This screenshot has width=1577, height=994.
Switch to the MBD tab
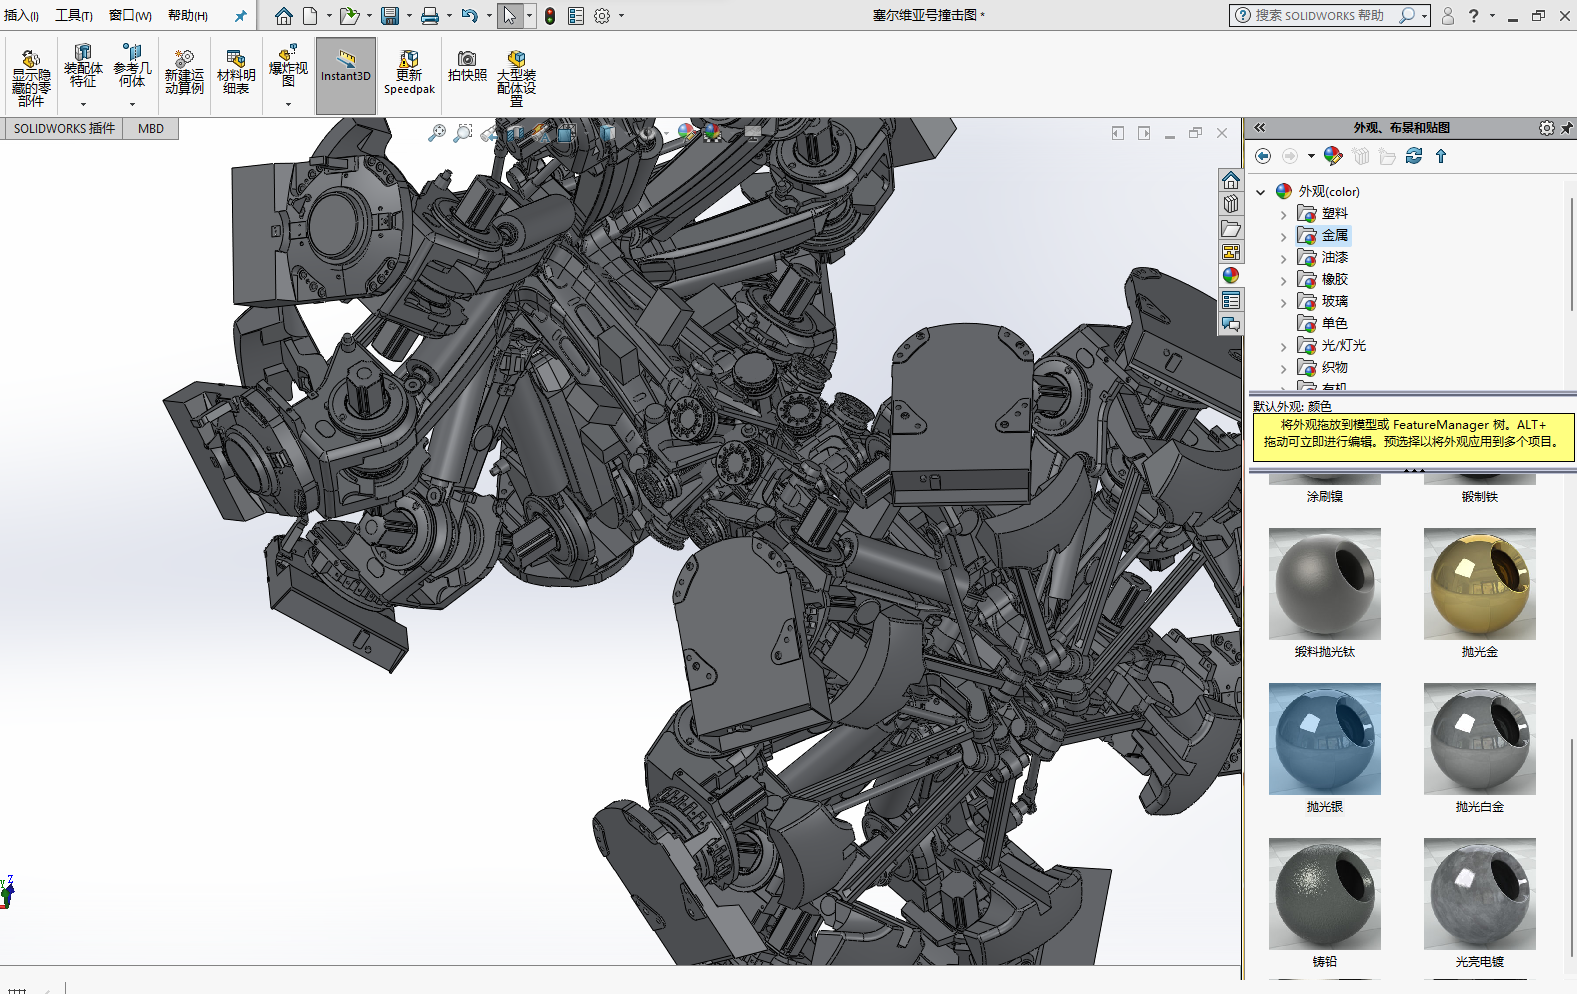point(151,128)
